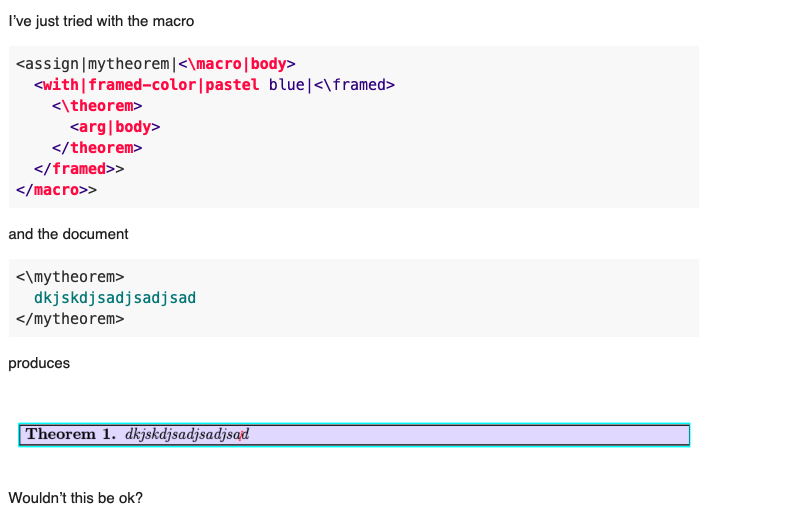Click the opening \mytheorem tag
This screenshot has height=524, width=804.
point(70,277)
